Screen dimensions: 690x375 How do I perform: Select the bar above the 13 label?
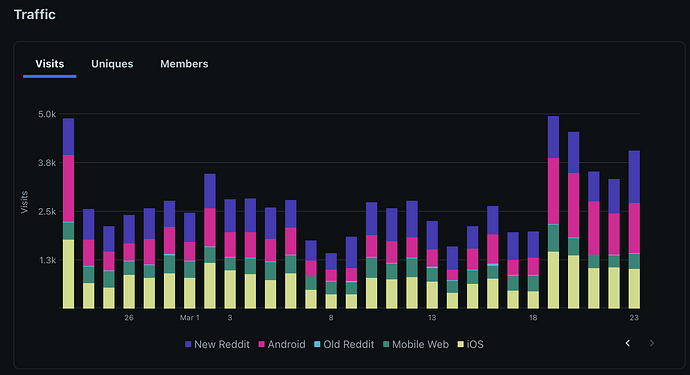pyautogui.click(x=432, y=265)
